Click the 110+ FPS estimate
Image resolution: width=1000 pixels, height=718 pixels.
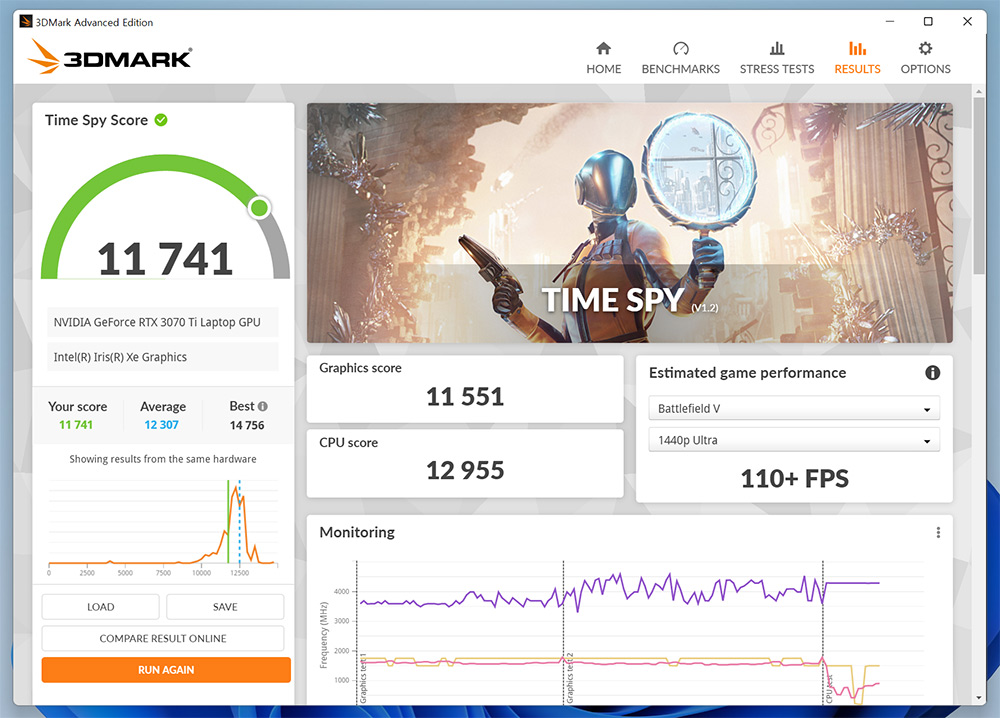point(795,478)
